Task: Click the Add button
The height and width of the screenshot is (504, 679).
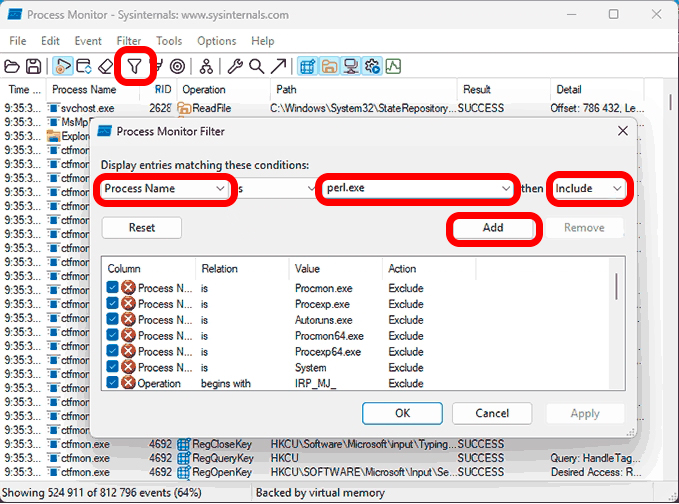Action: pyautogui.click(x=493, y=228)
